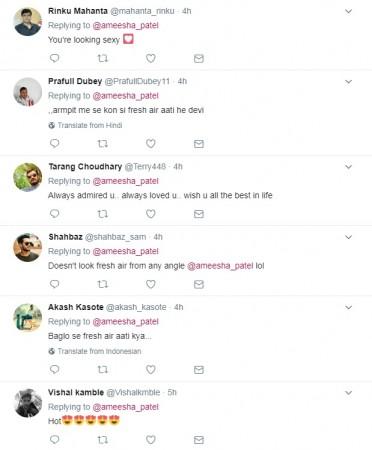Open Tarang Choudhary's profile picture
Viewport: 372px width, 450px height.
click(x=27, y=177)
